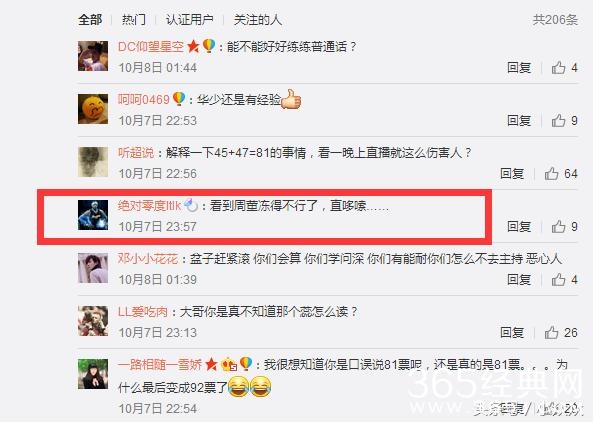This screenshot has width=593, height=422.
Task: Click the red star badge beside 一路相随一雪娇
Action: click(211, 365)
